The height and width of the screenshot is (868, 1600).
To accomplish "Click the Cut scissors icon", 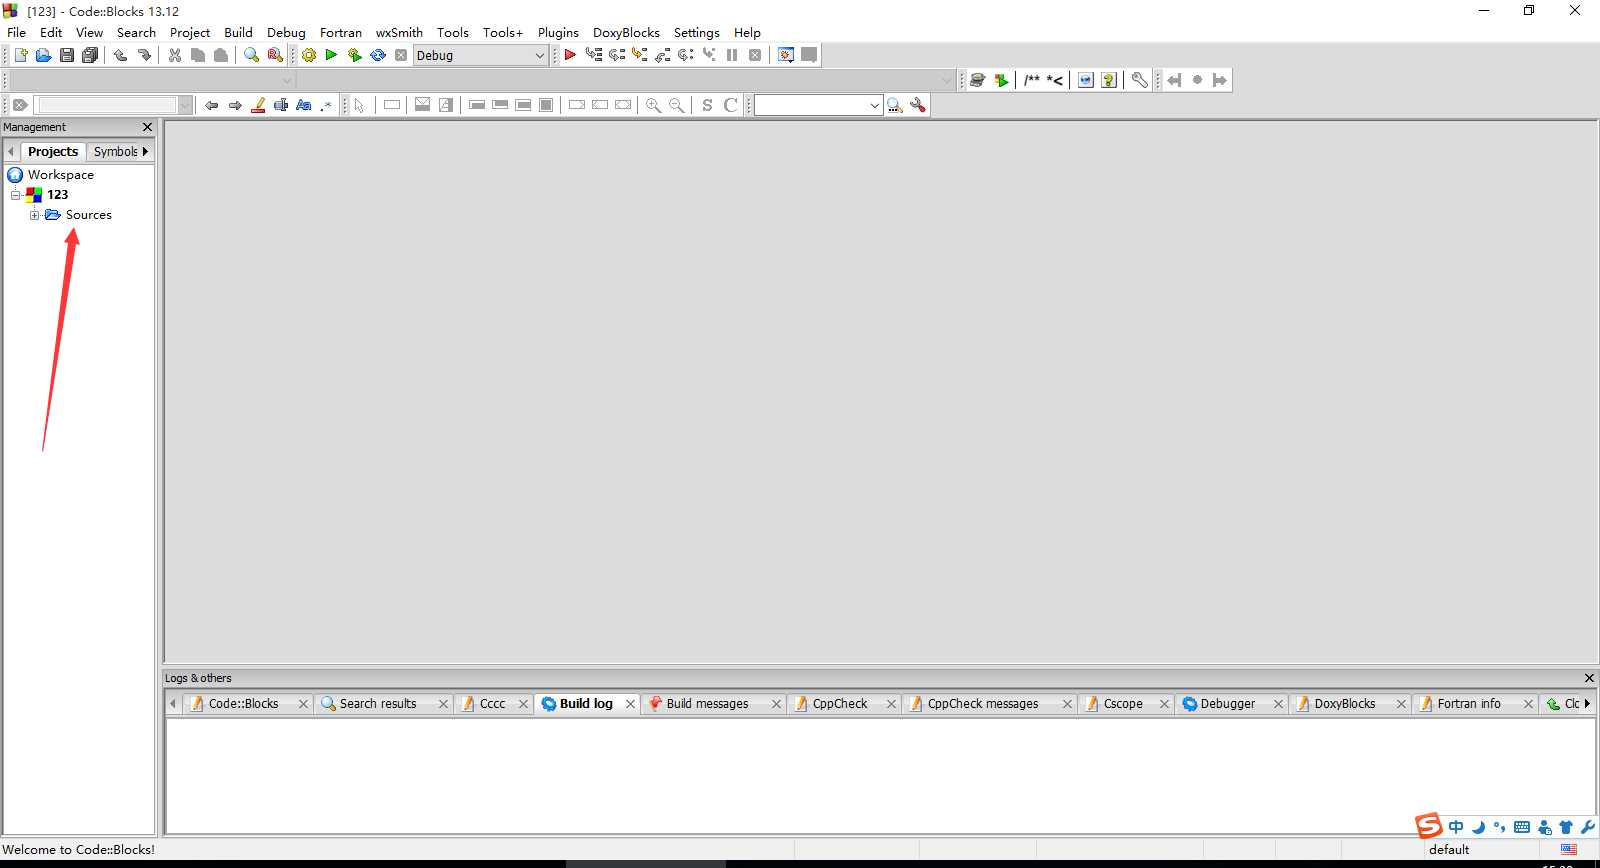I will point(175,55).
